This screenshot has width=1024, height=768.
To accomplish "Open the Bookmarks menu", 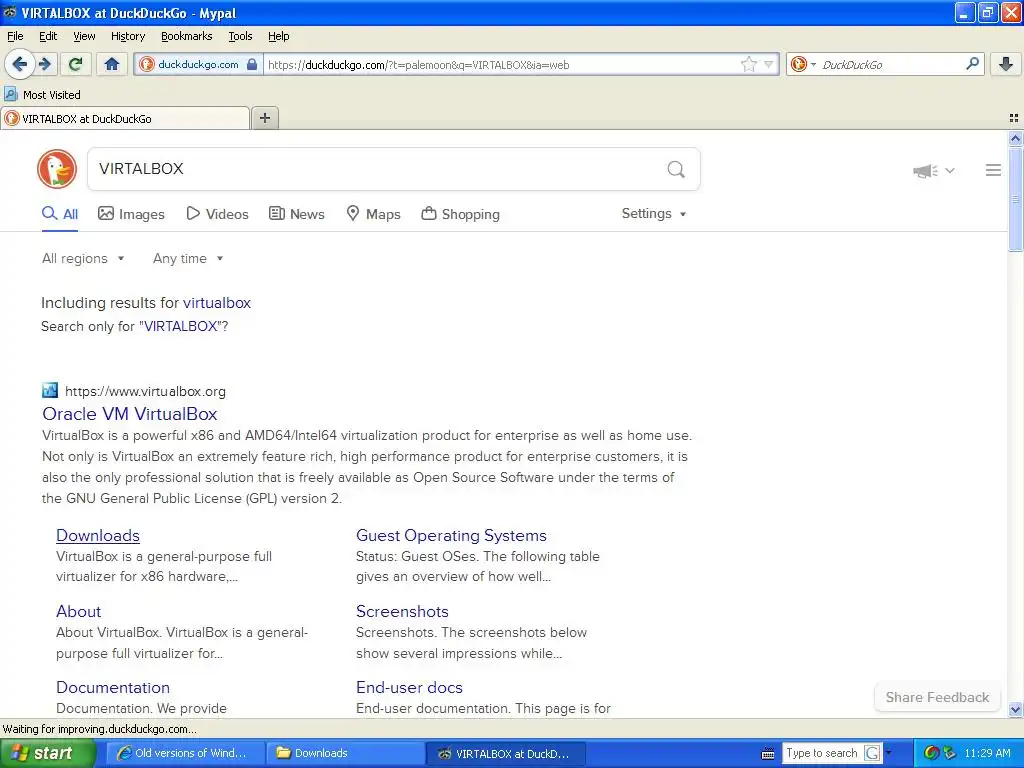I will [x=186, y=36].
